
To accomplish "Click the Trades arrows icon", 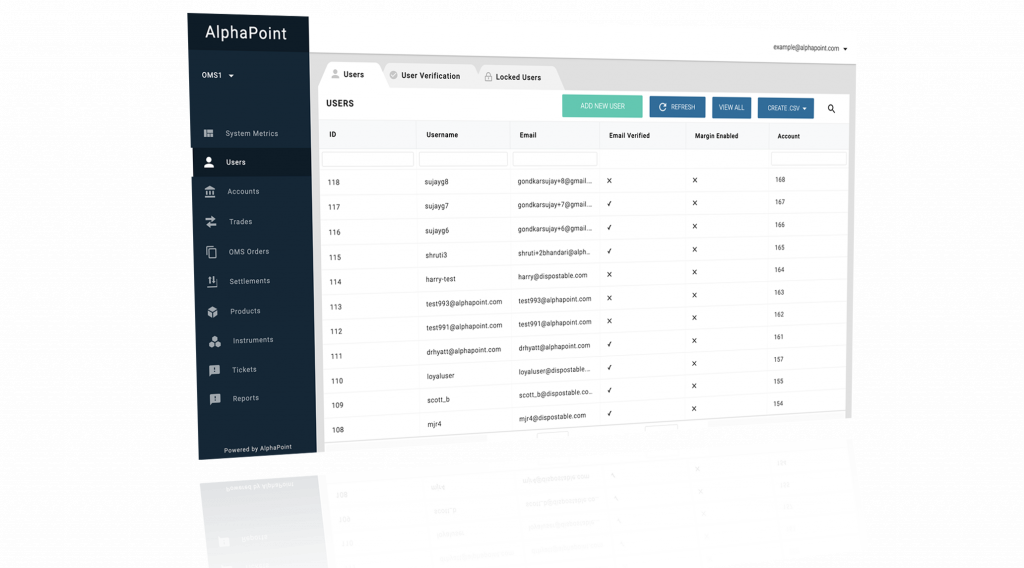I will pyautogui.click(x=211, y=222).
